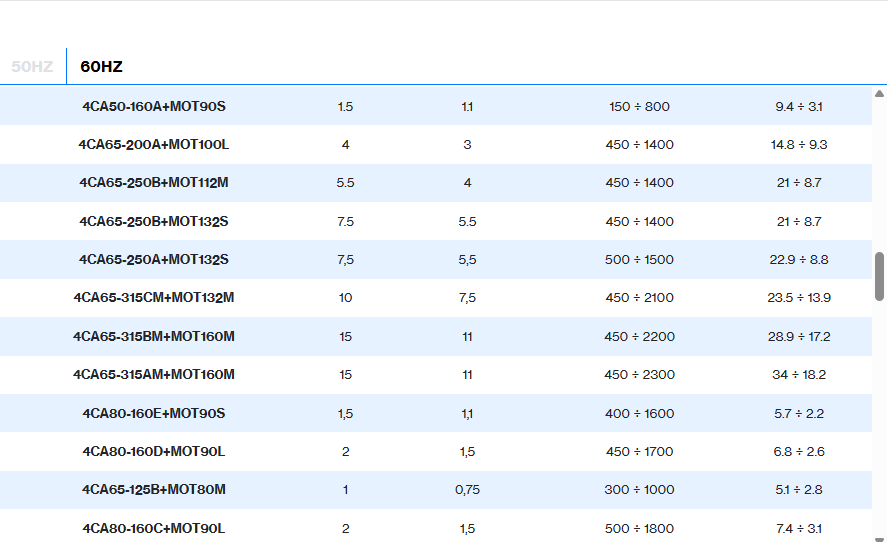Select model 4CA65-315BM+MOT160M
The width and height of the screenshot is (888, 542).
click(x=154, y=337)
